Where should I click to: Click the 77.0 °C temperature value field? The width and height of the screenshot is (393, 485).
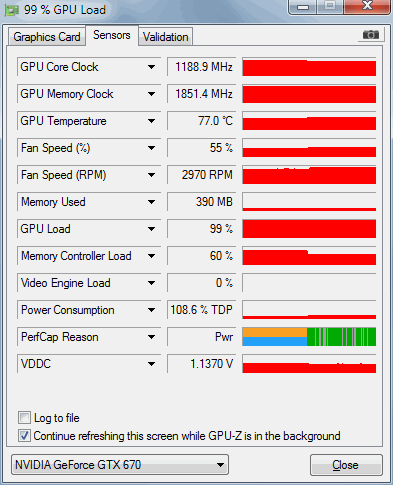[202, 121]
